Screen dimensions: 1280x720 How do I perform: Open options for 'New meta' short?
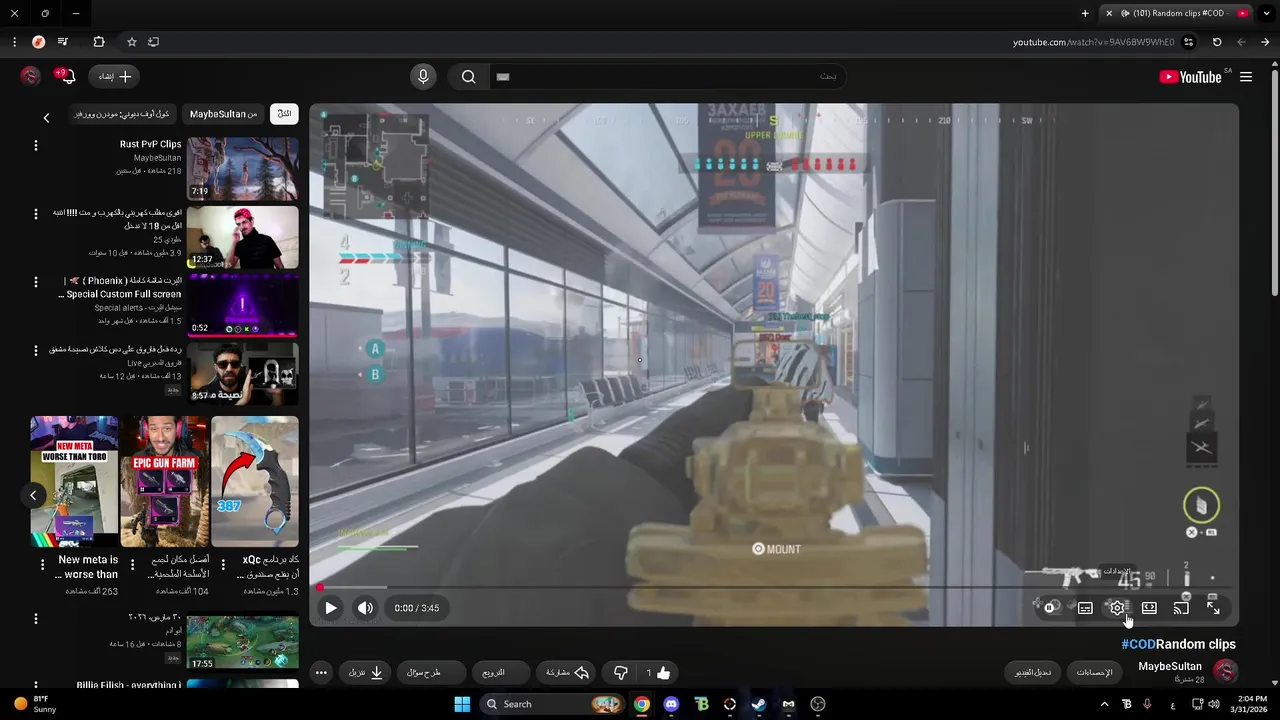pos(42,565)
